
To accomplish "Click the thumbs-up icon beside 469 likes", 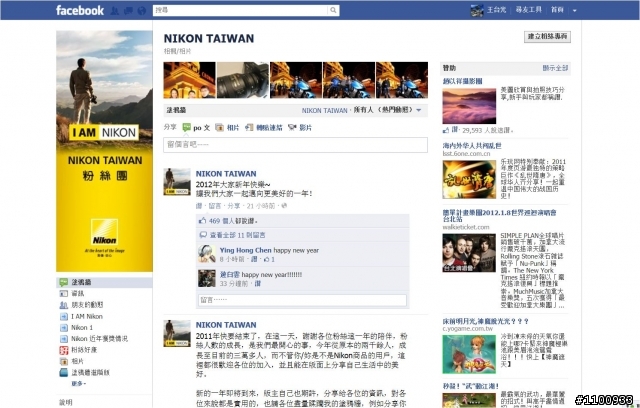I will [202, 221].
